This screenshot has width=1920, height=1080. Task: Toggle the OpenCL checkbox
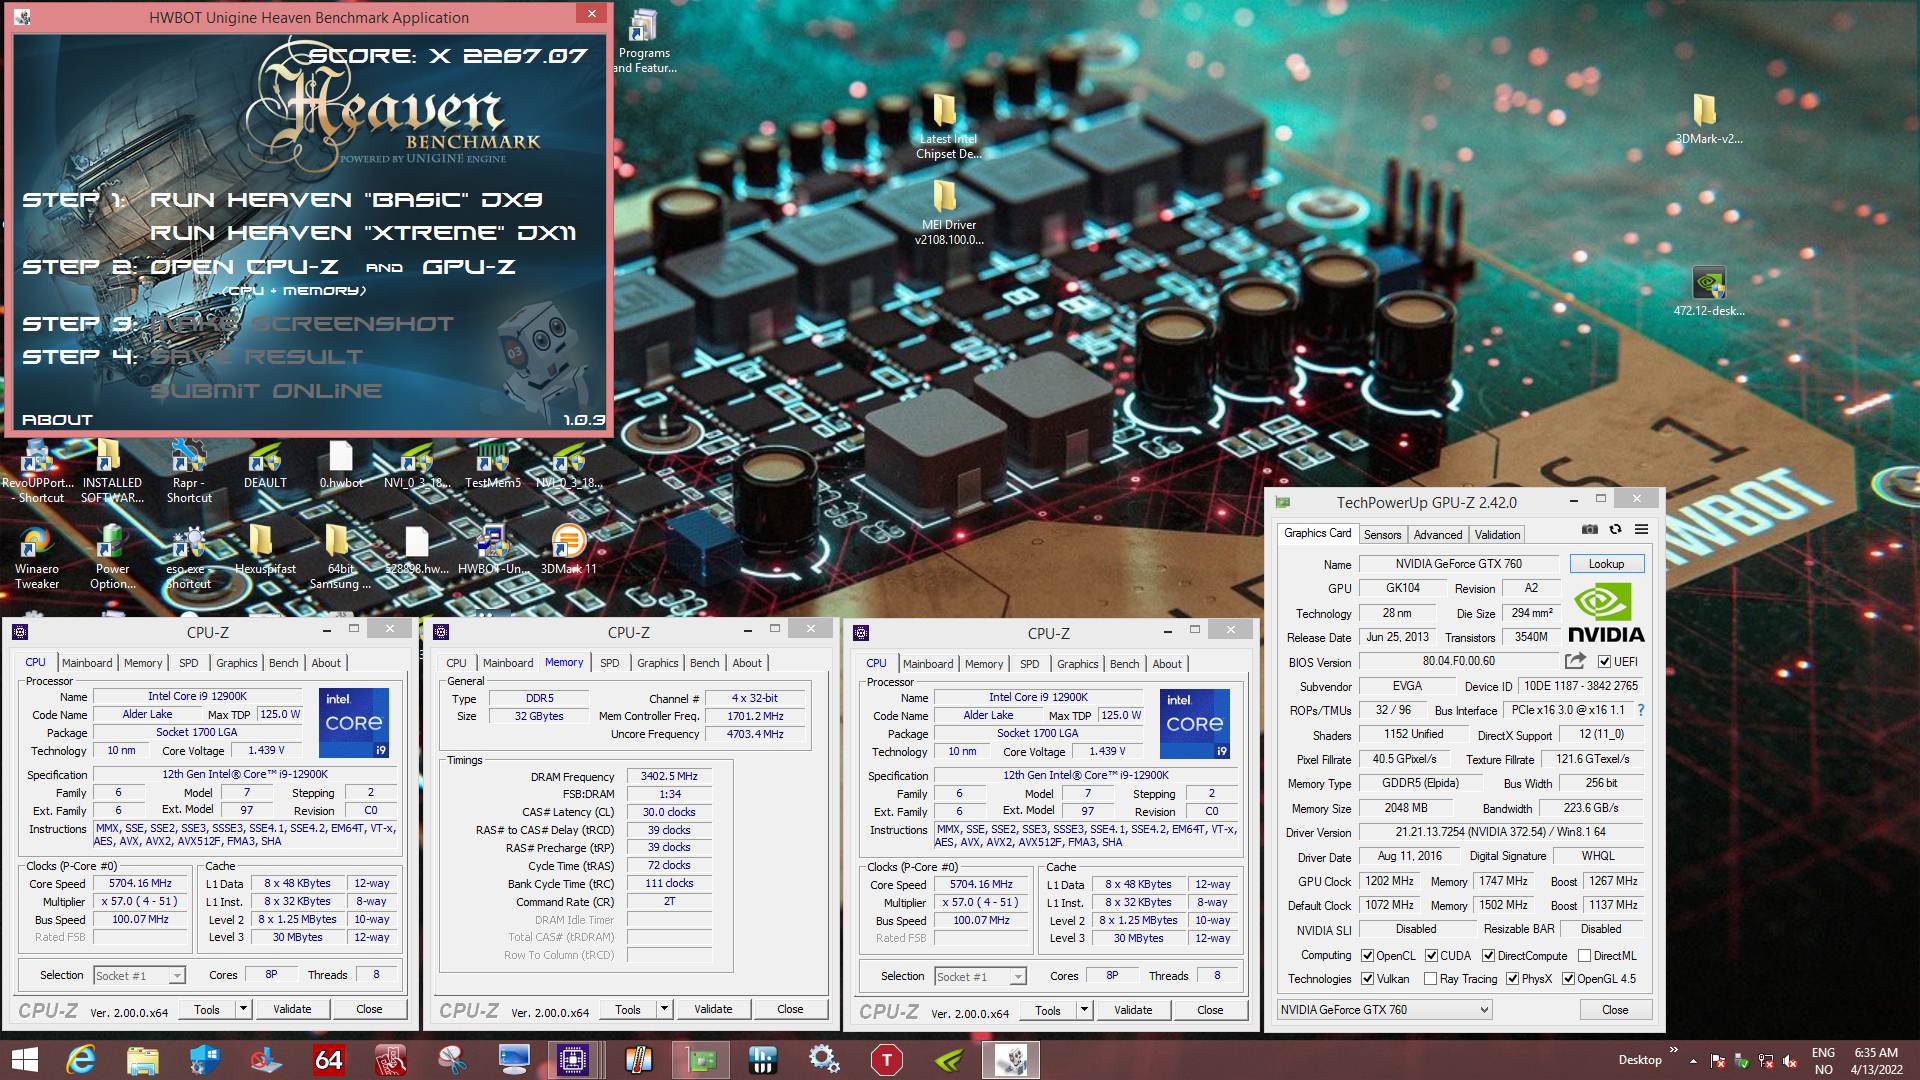(x=1367, y=956)
